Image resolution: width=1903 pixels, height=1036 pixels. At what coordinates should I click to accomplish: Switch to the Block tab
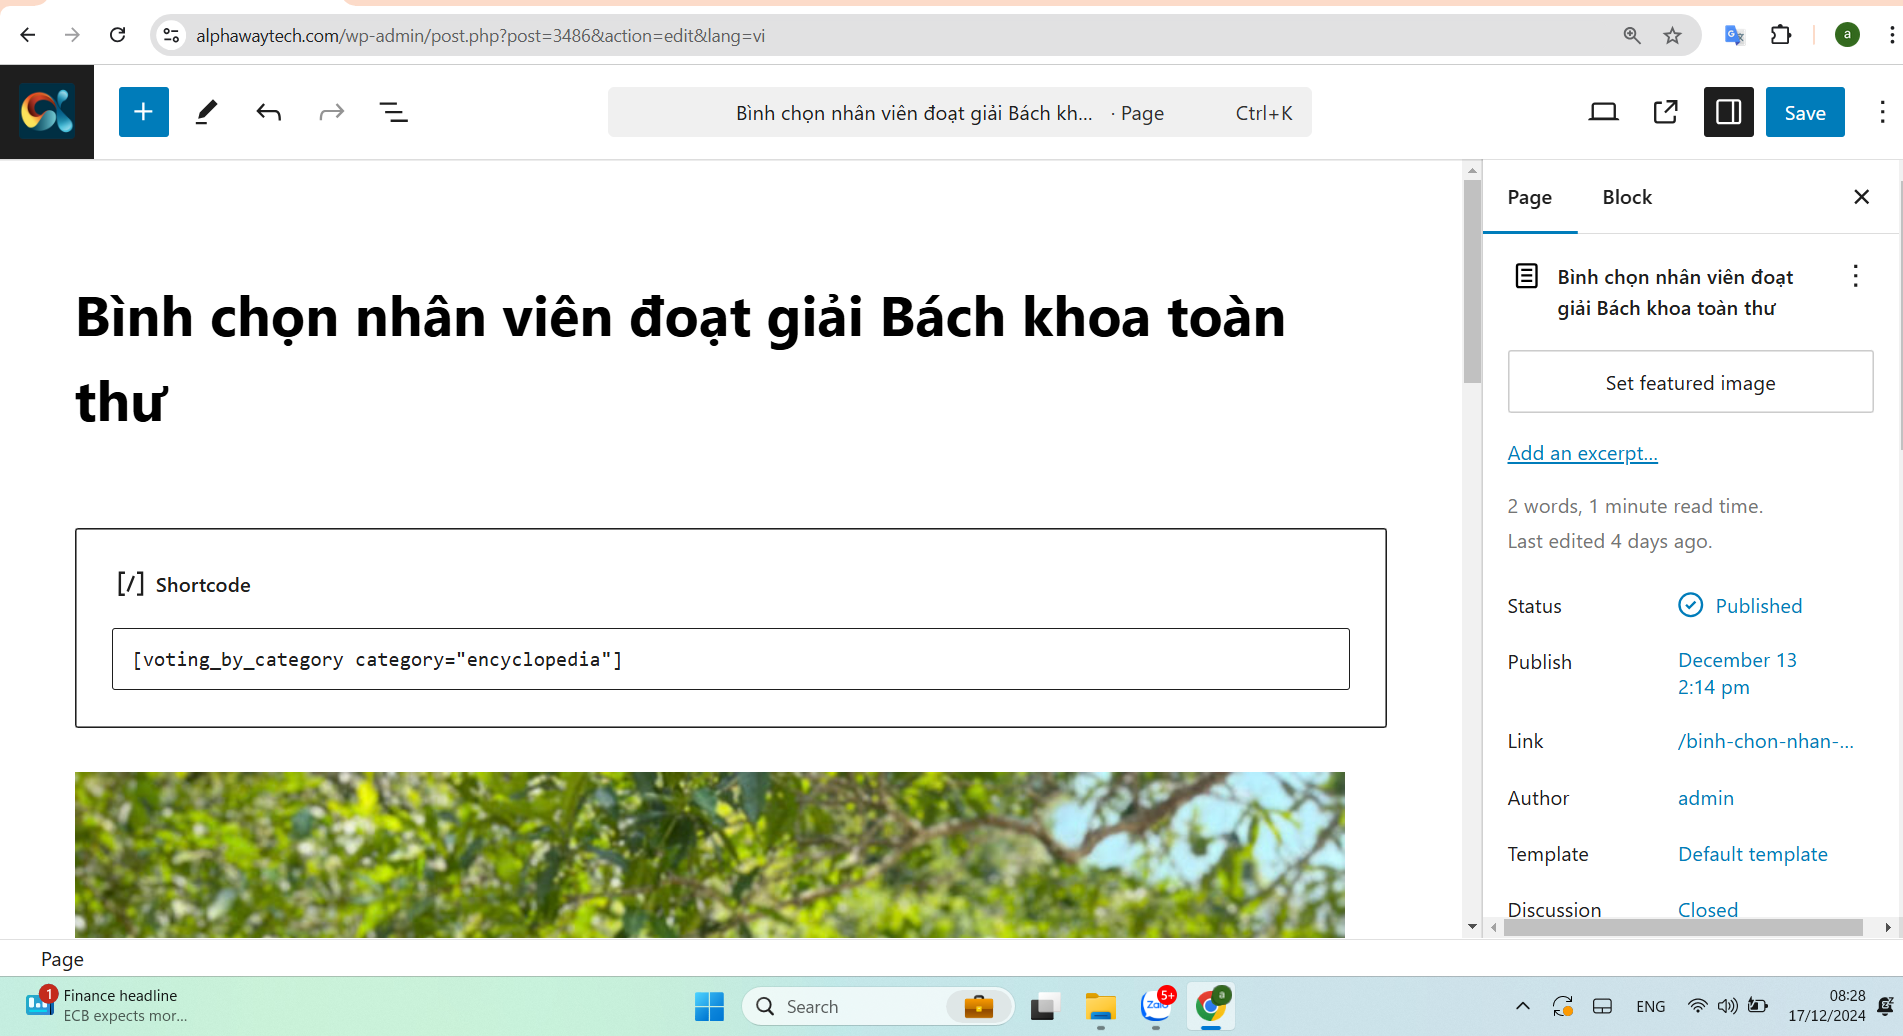coord(1626,197)
